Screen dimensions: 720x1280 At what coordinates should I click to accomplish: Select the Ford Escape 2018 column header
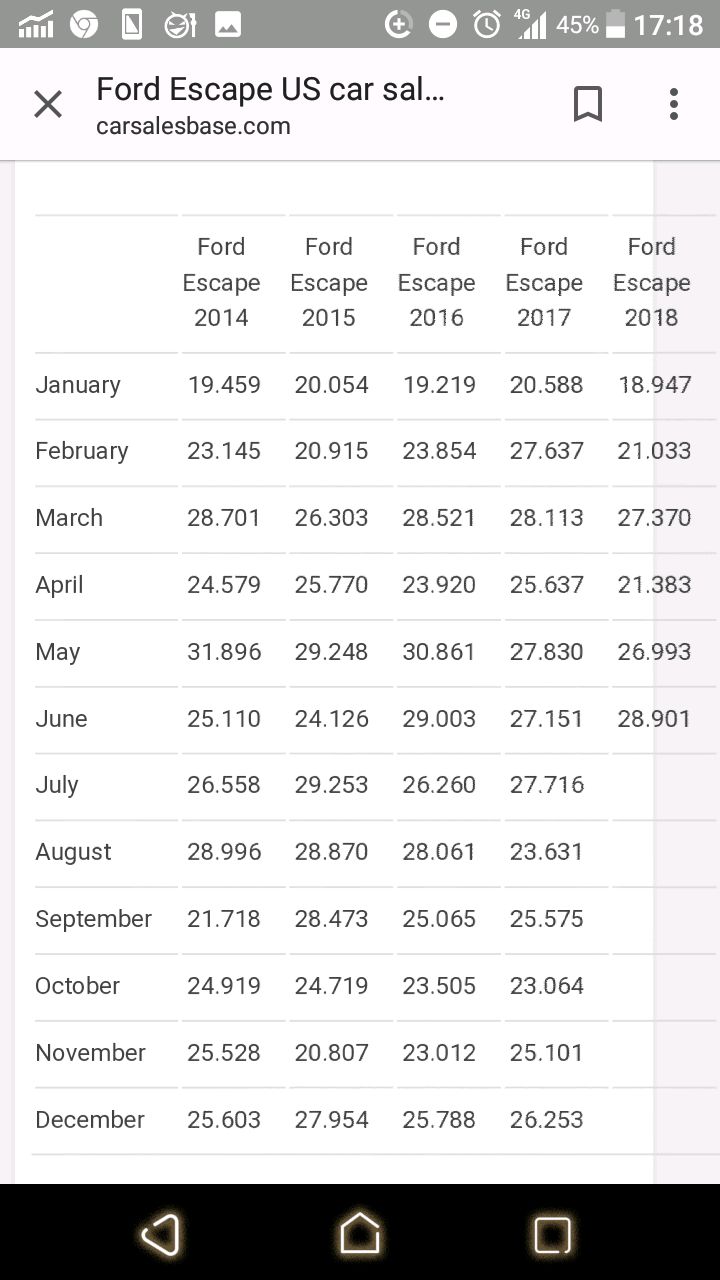[x=652, y=282]
